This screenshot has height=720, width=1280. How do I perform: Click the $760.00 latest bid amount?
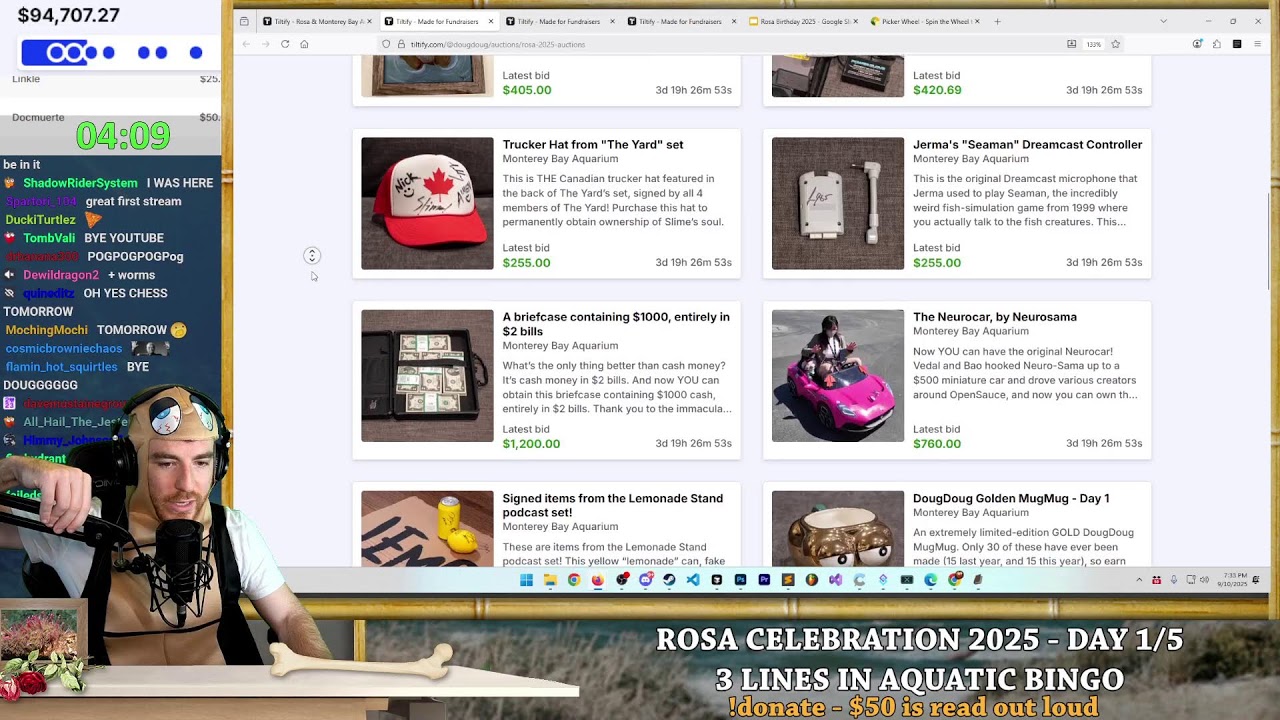pos(937,444)
